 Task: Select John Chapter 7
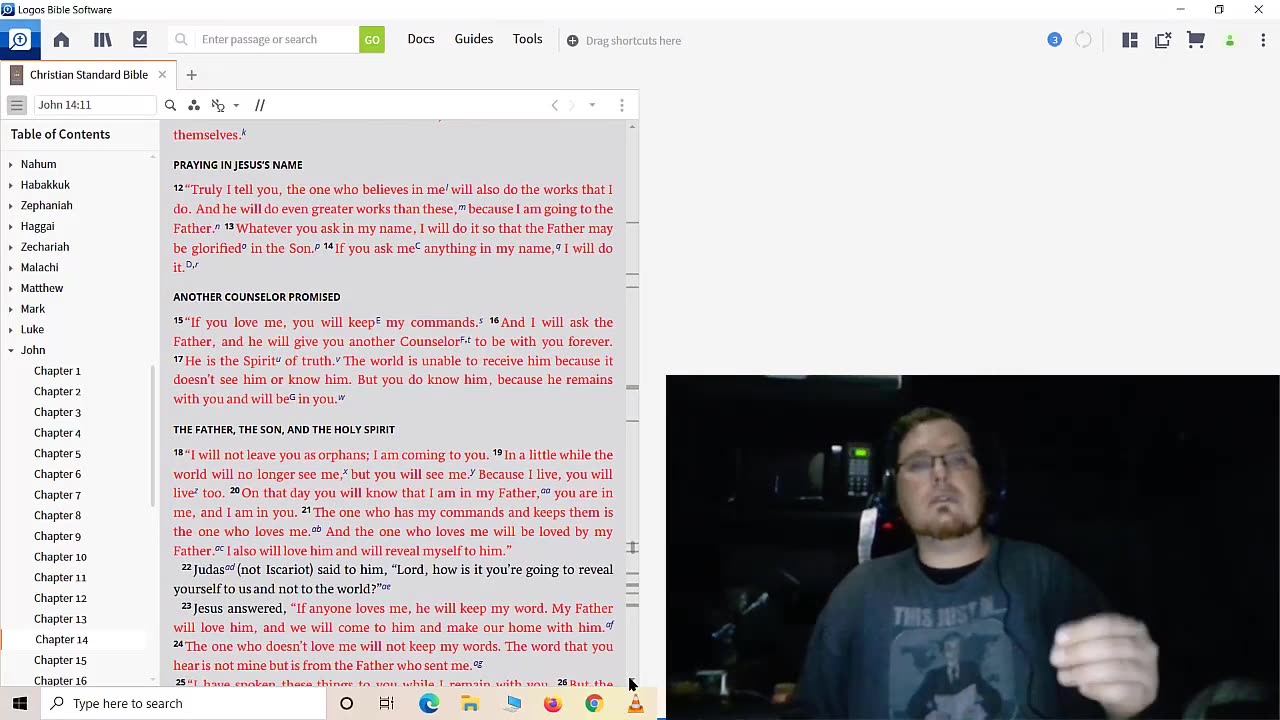coord(57,495)
